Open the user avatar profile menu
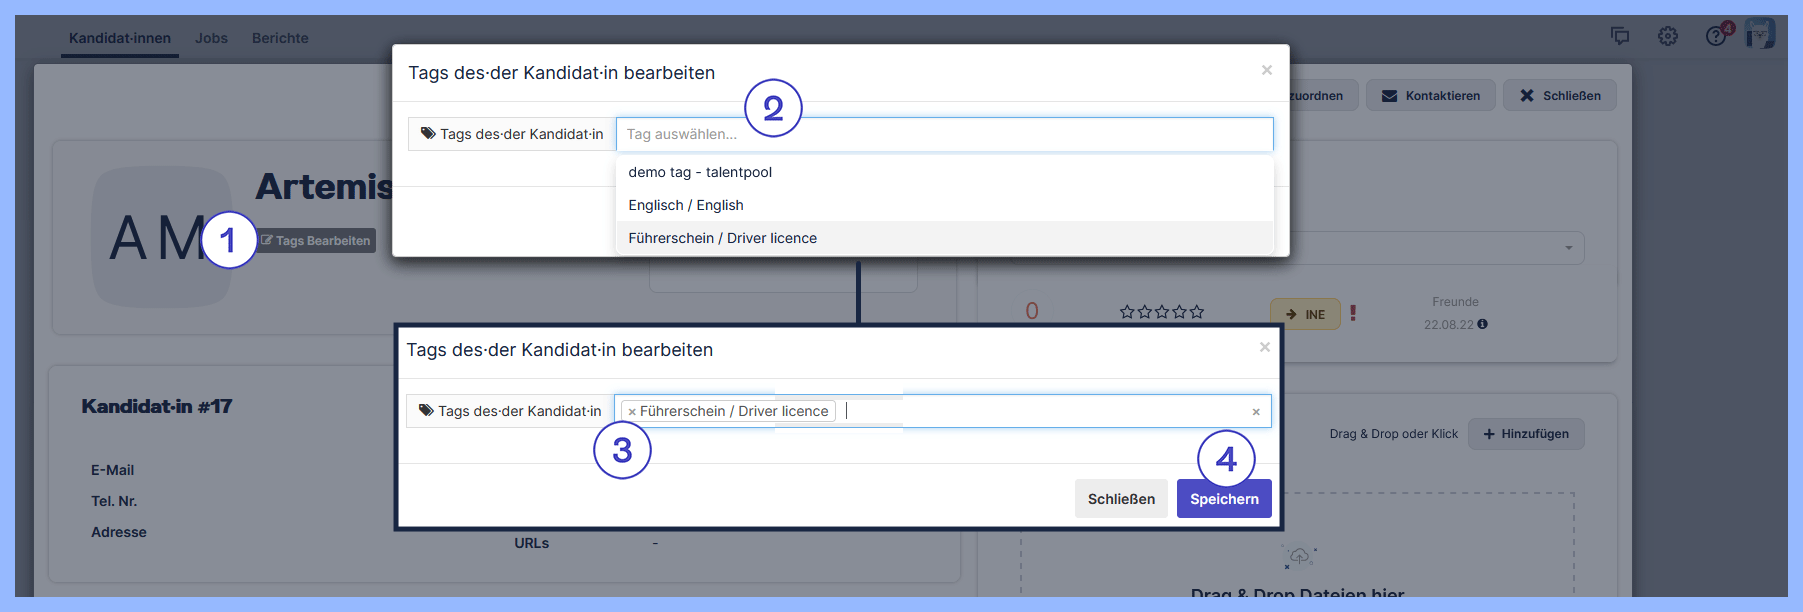This screenshot has height=612, width=1803. [1760, 34]
